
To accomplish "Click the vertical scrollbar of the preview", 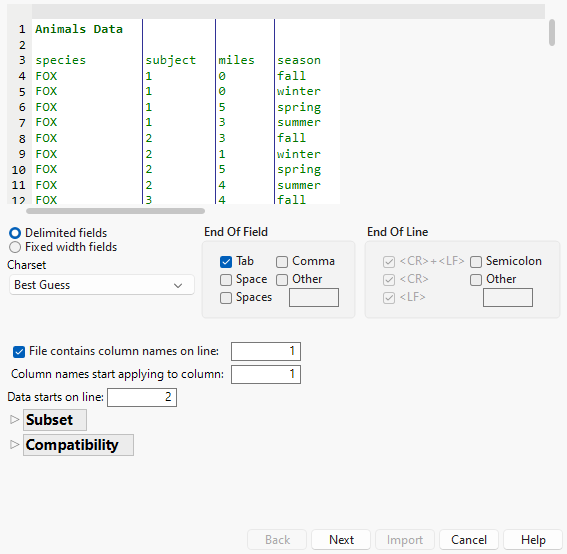I will click(x=551, y=33).
